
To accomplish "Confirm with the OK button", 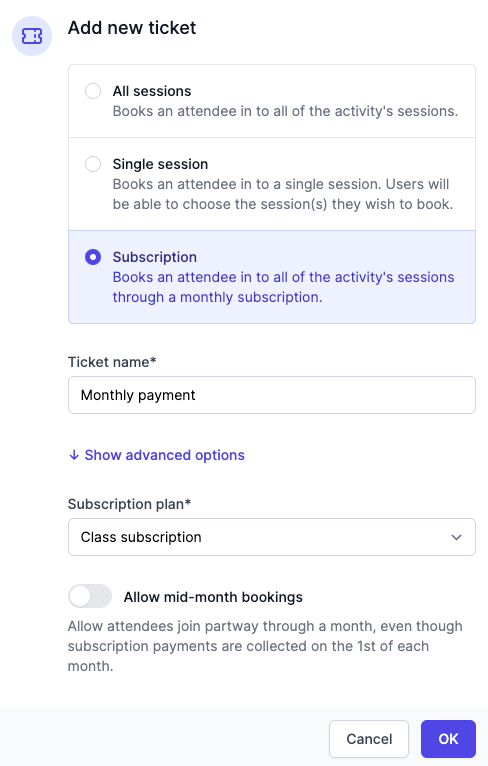I will coord(448,739).
